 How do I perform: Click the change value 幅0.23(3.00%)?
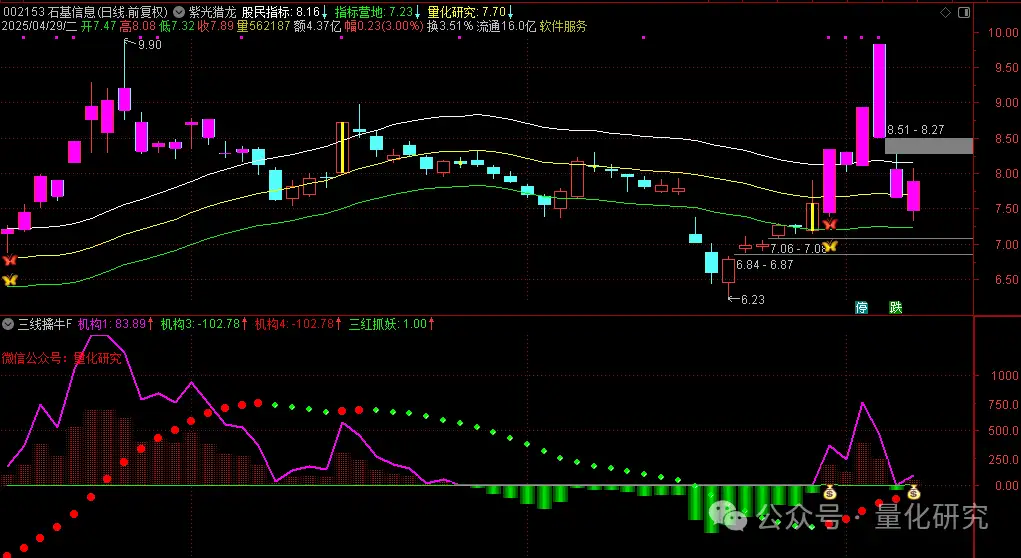click(382, 26)
